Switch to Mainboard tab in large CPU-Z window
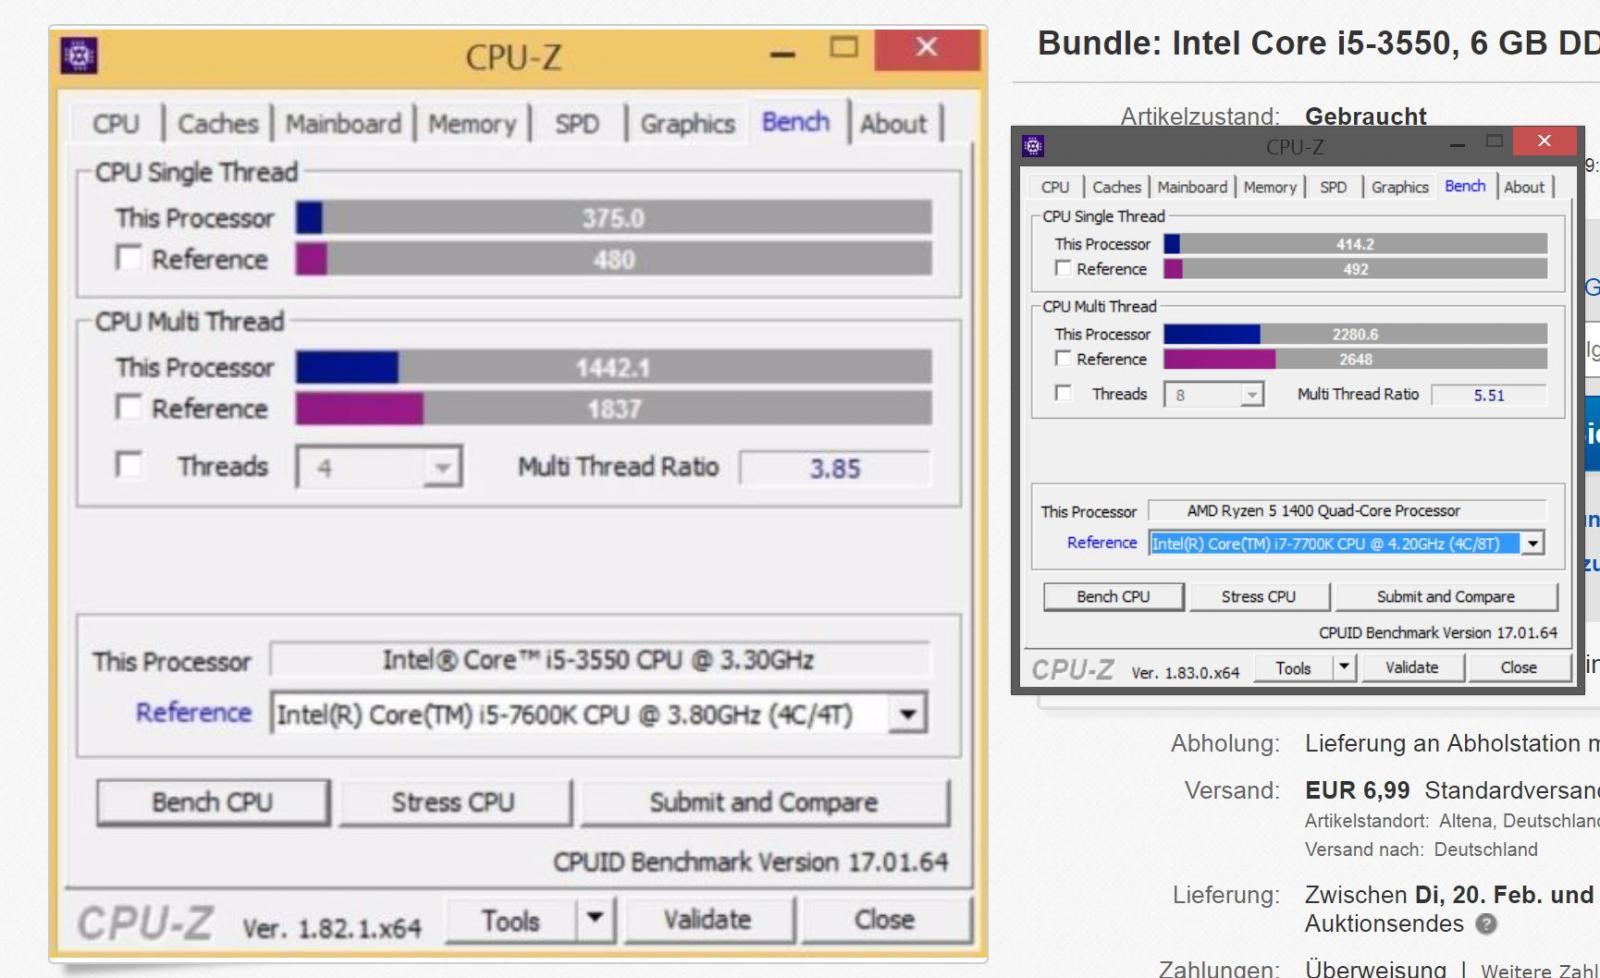 343,124
